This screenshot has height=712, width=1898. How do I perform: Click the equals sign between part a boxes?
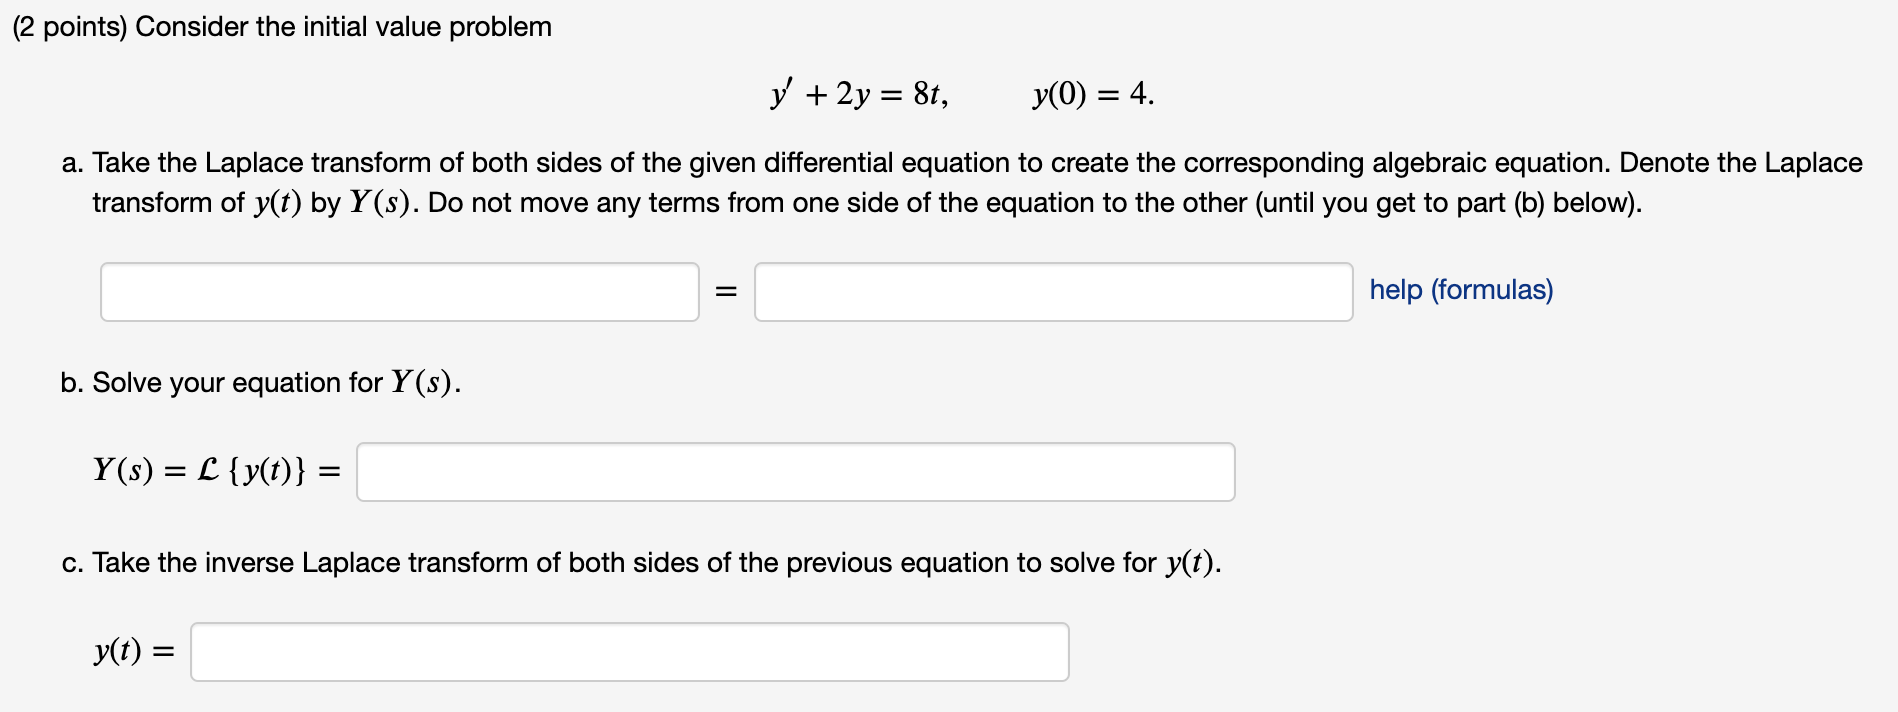click(x=726, y=291)
